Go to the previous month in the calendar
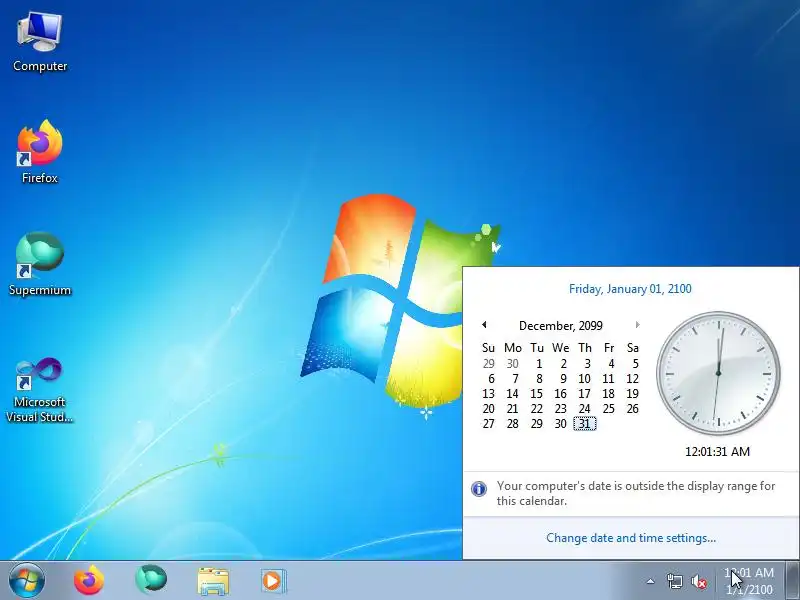 click(x=484, y=324)
